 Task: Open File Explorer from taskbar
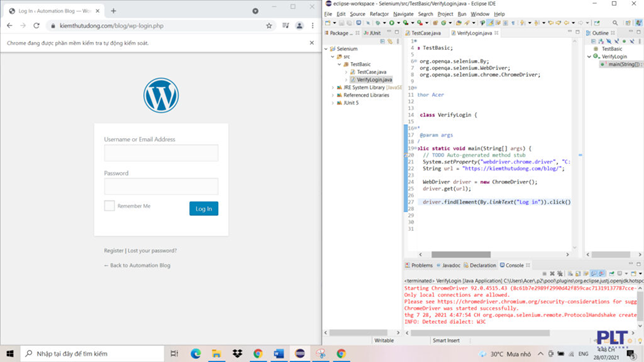[216, 353]
